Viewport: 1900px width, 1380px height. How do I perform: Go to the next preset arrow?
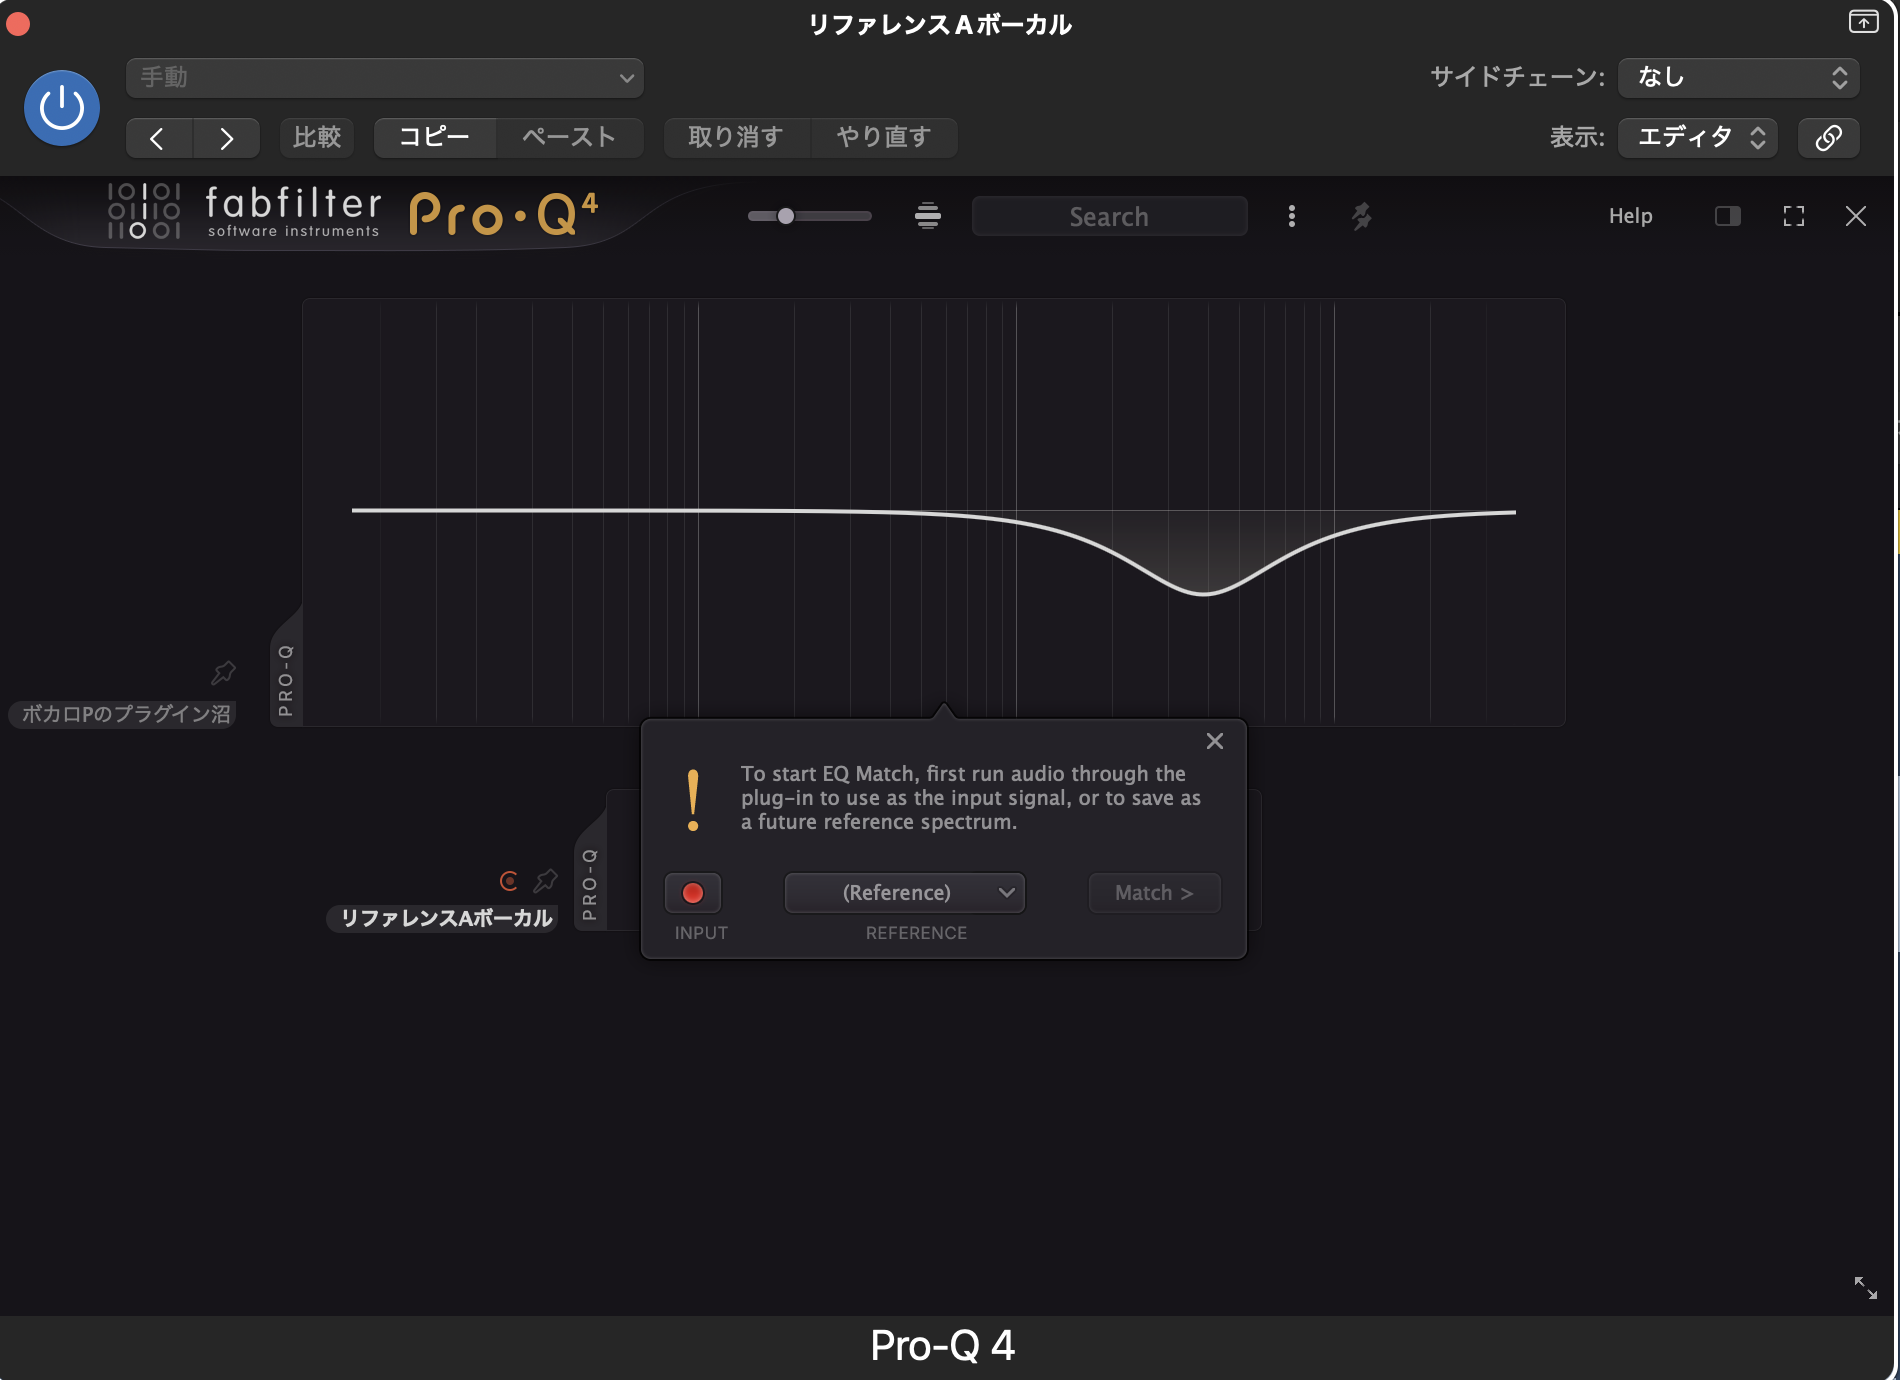coord(226,138)
